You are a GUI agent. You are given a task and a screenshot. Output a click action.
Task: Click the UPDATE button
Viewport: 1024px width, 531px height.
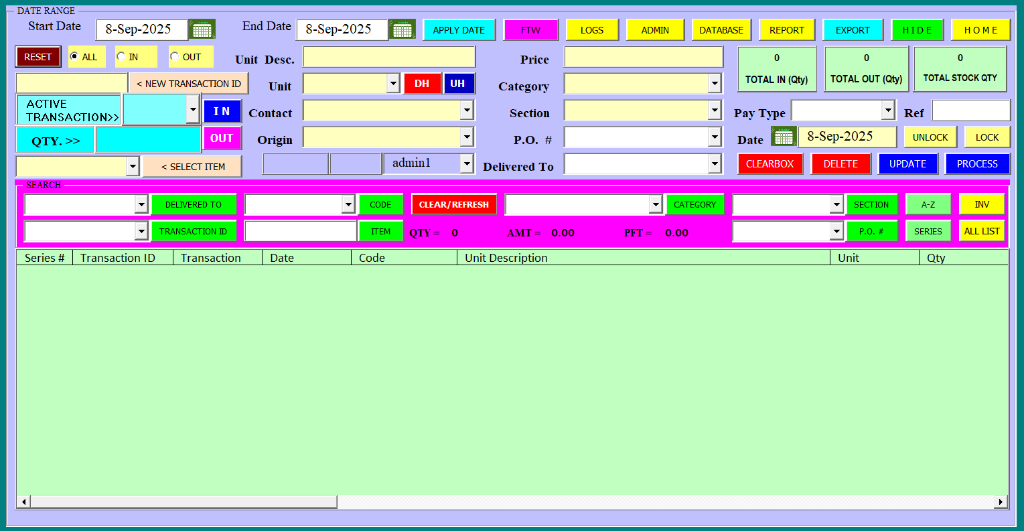[x=908, y=164]
